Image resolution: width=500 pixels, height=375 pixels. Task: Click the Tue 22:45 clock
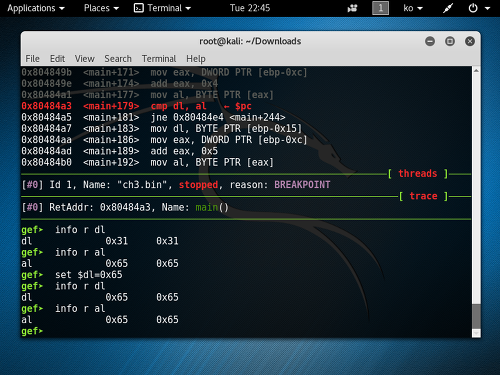tap(250, 8)
